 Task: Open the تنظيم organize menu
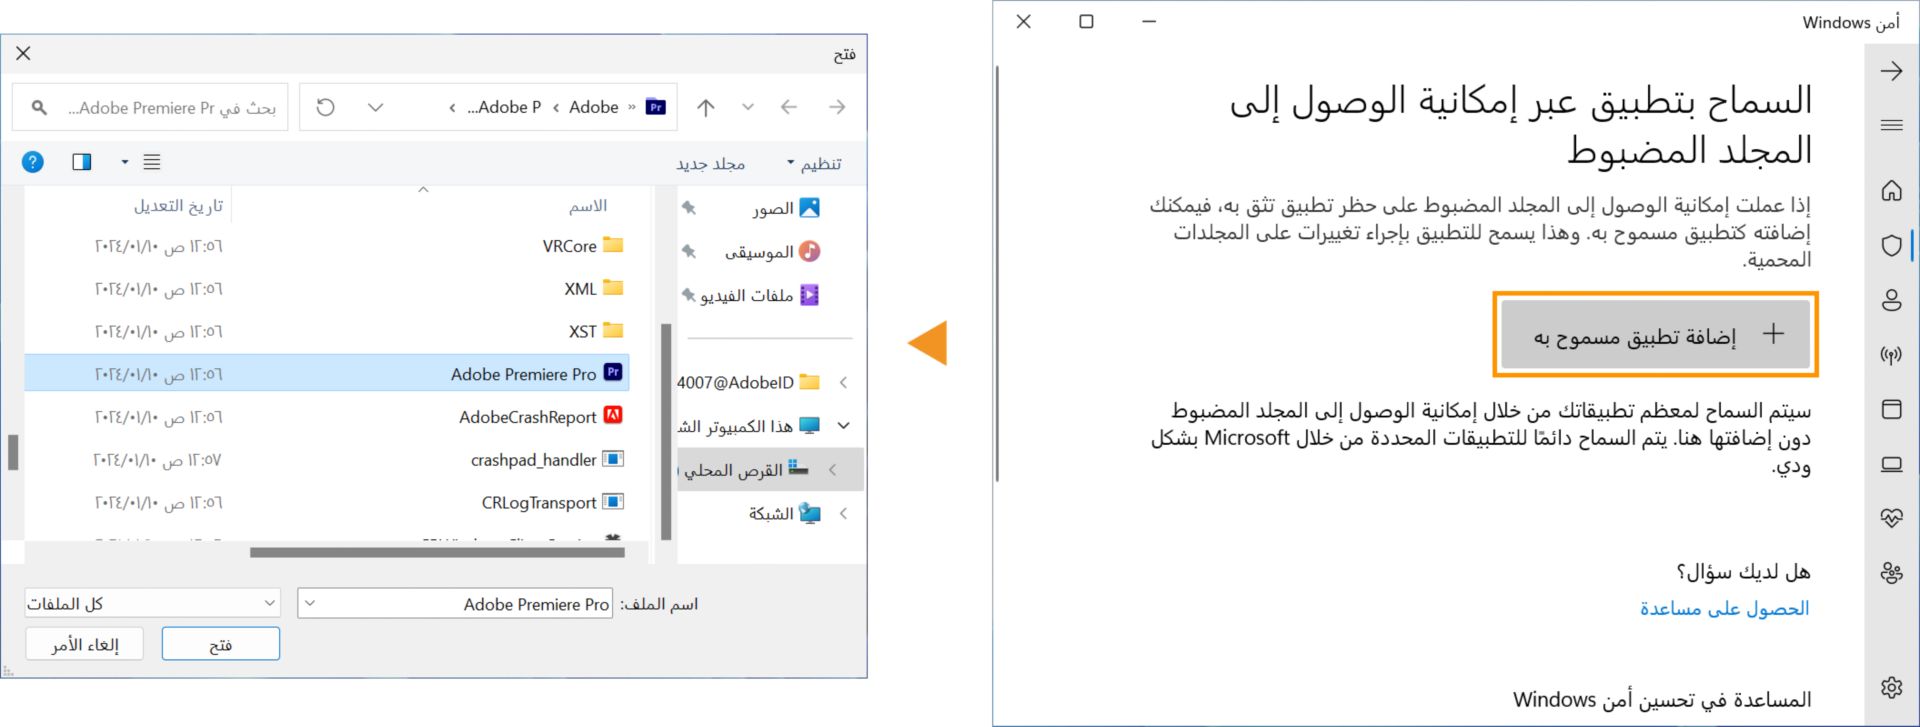(x=815, y=163)
